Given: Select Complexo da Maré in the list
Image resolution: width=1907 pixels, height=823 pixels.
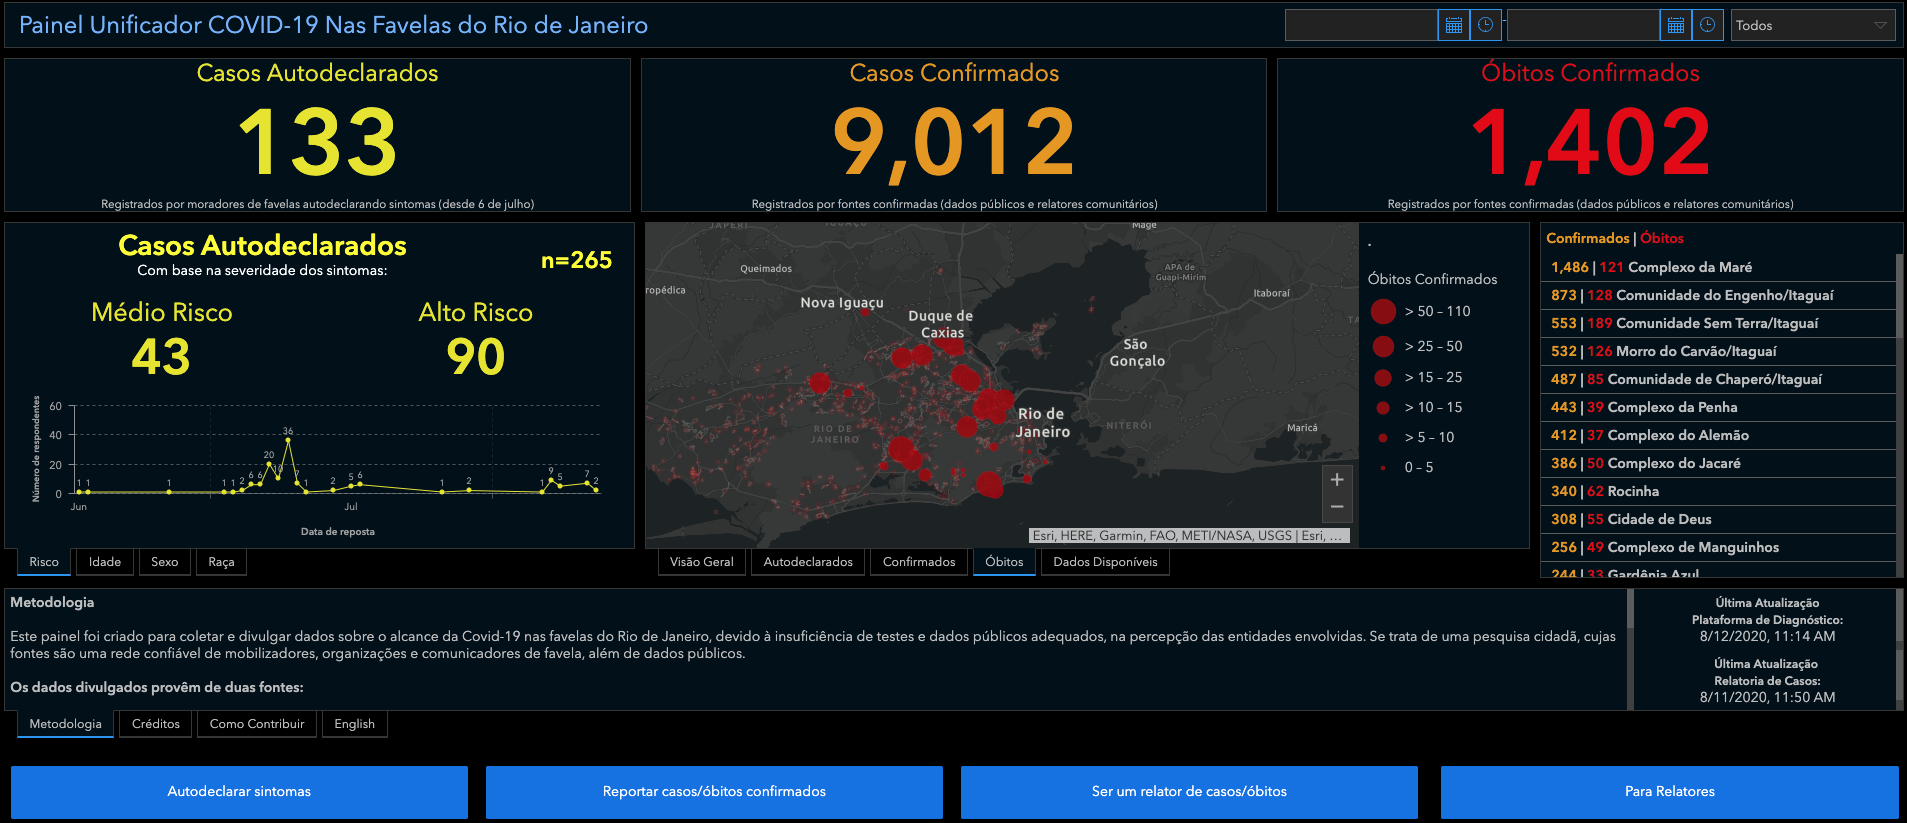Looking at the screenshot, I should pos(1689,267).
